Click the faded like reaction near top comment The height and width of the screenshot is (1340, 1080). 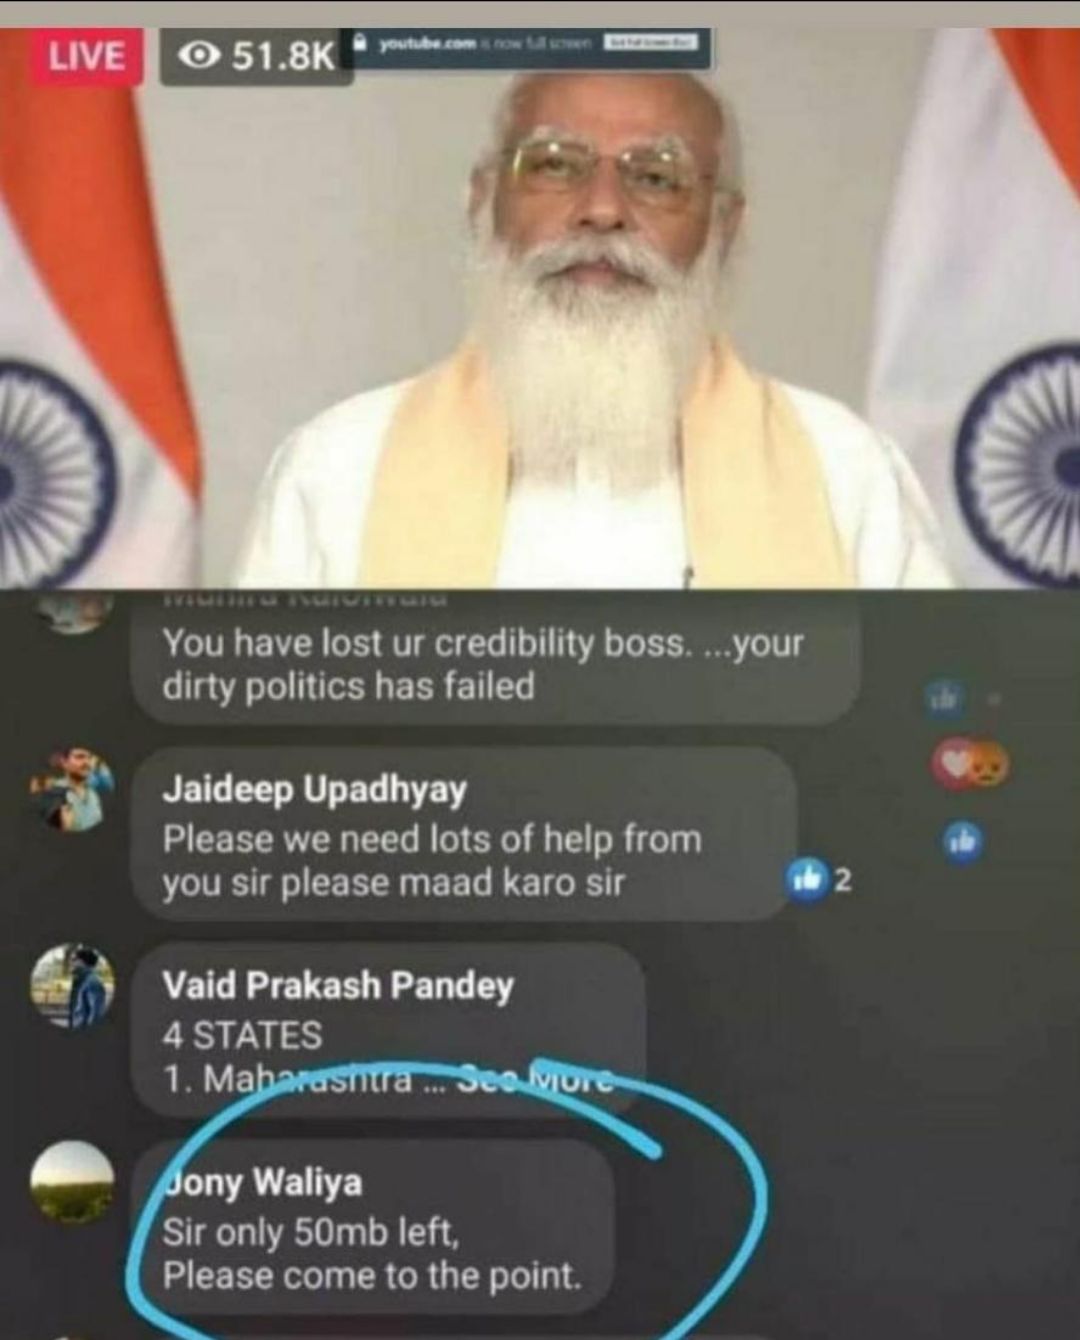point(945,697)
